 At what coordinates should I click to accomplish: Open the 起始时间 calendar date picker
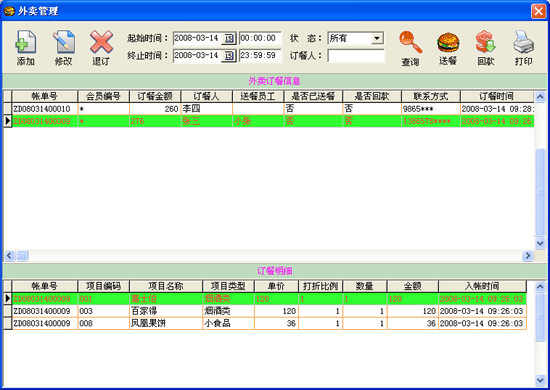229,38
